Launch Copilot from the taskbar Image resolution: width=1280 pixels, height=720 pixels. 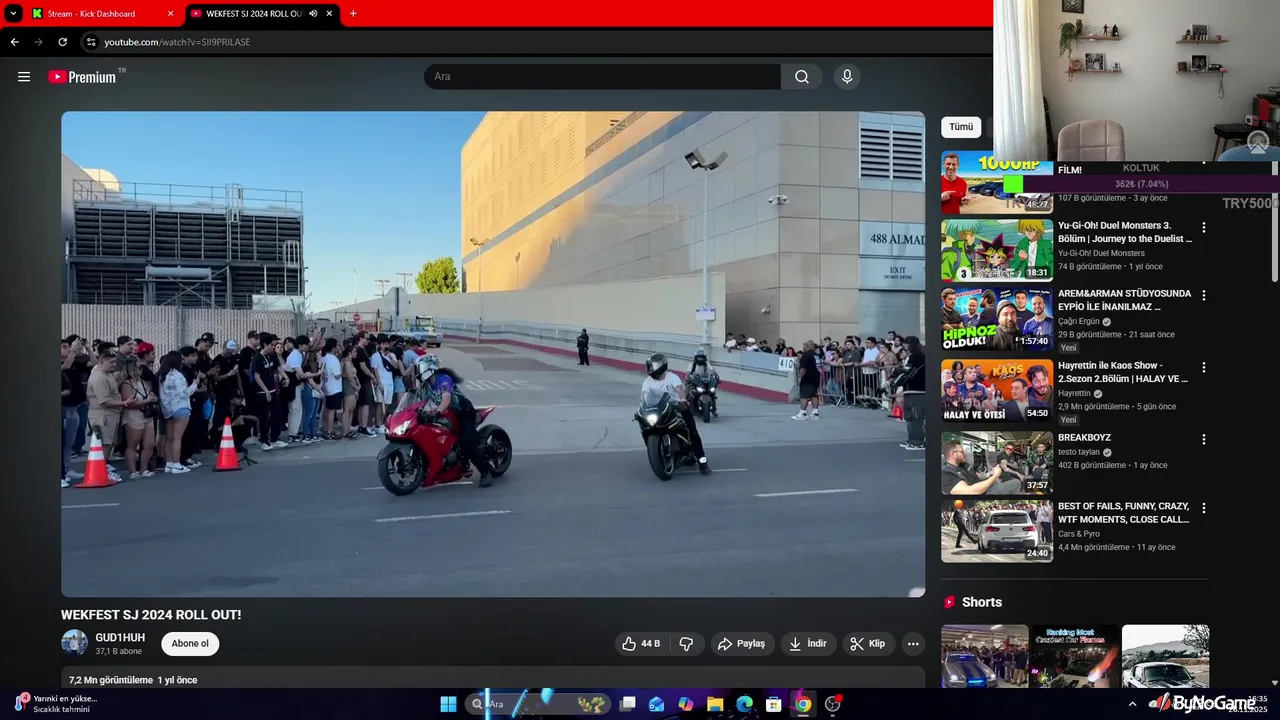pos(686,704)
